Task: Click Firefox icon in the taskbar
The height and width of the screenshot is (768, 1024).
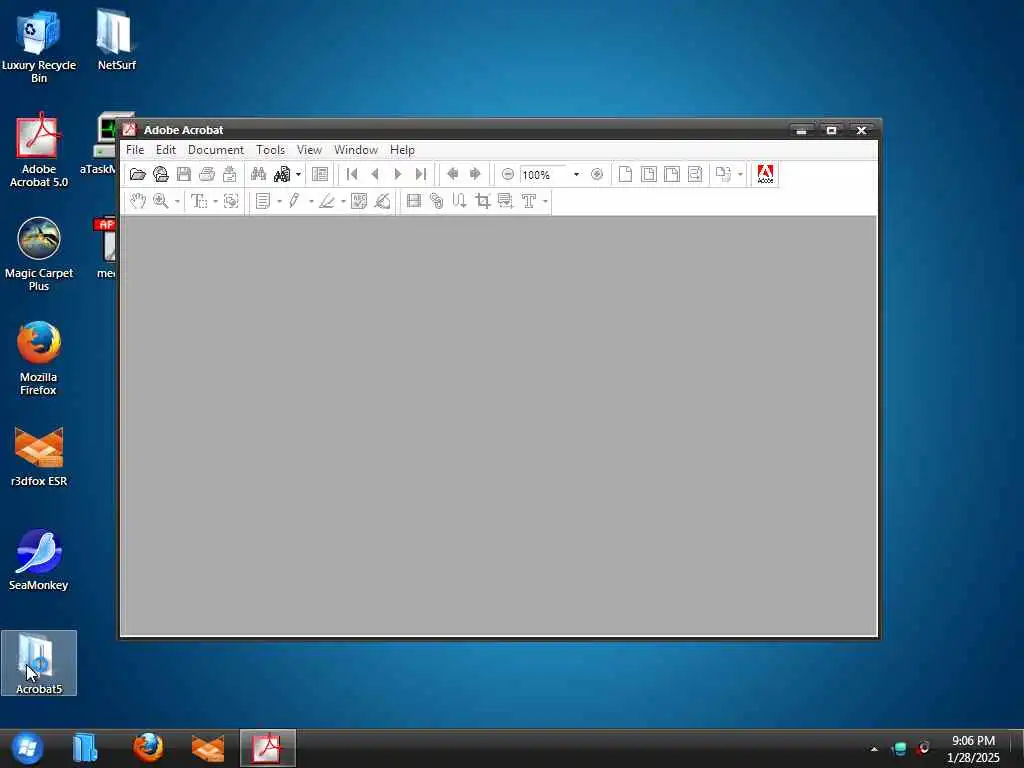Action: tap(148, 748)
